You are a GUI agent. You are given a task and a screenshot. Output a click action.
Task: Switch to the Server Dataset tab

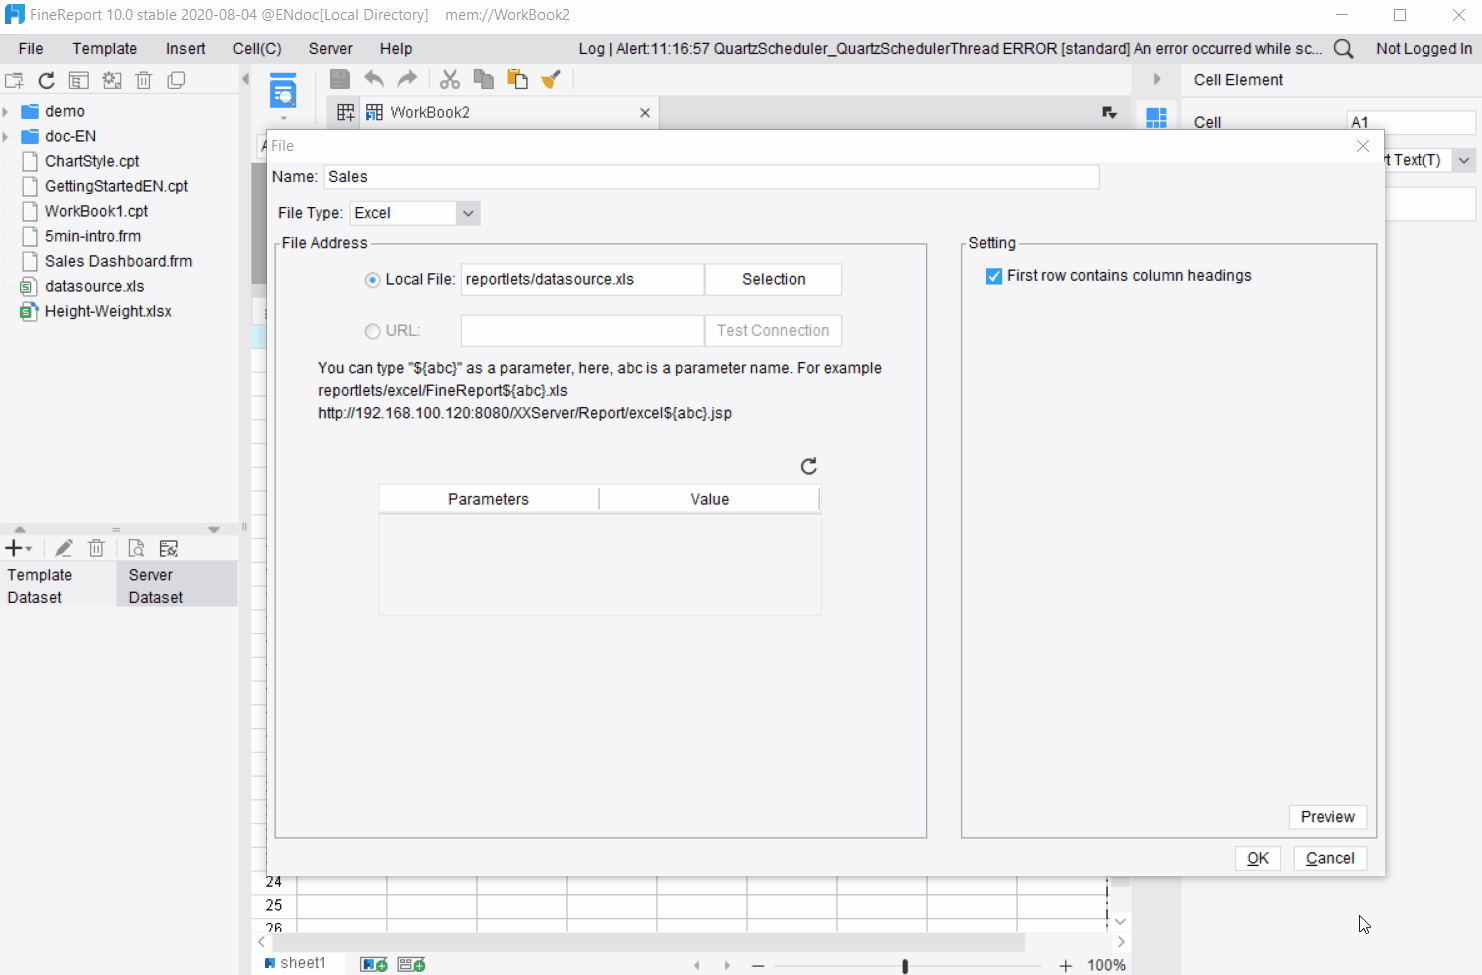tap(177, 586)
